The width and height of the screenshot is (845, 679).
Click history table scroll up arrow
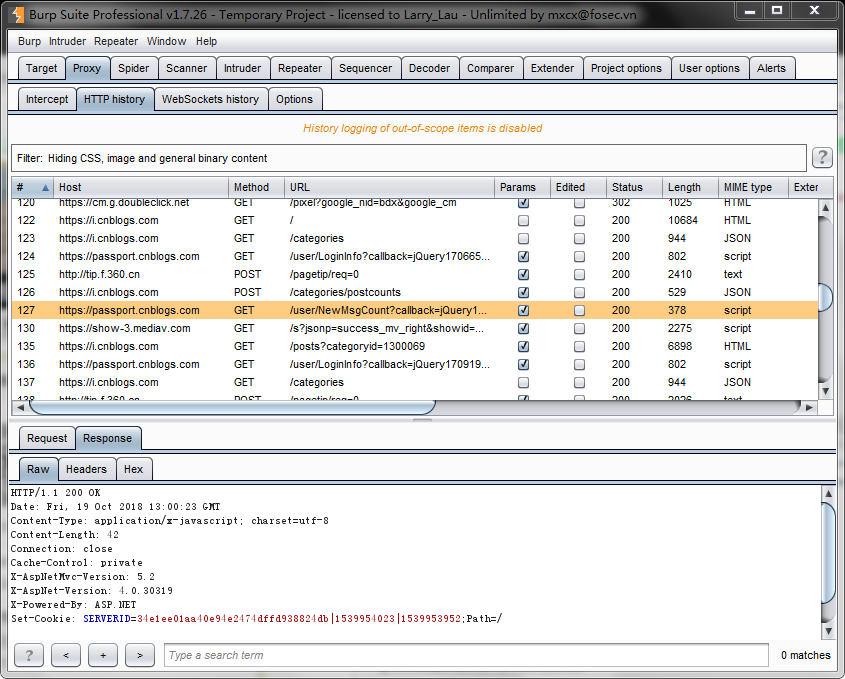[825, 207]
